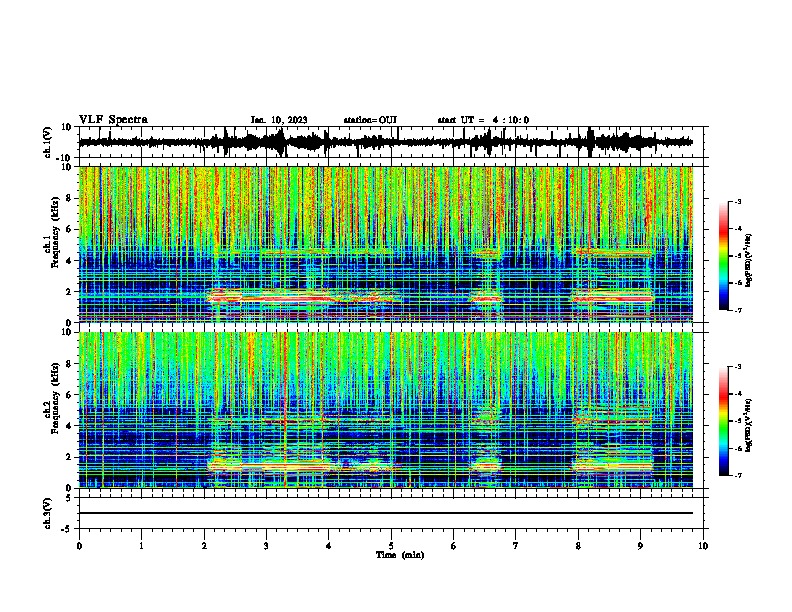Click the "ch.3(V)" axis label
This screenshot has height=612, width=792.
tap(48, 514)
